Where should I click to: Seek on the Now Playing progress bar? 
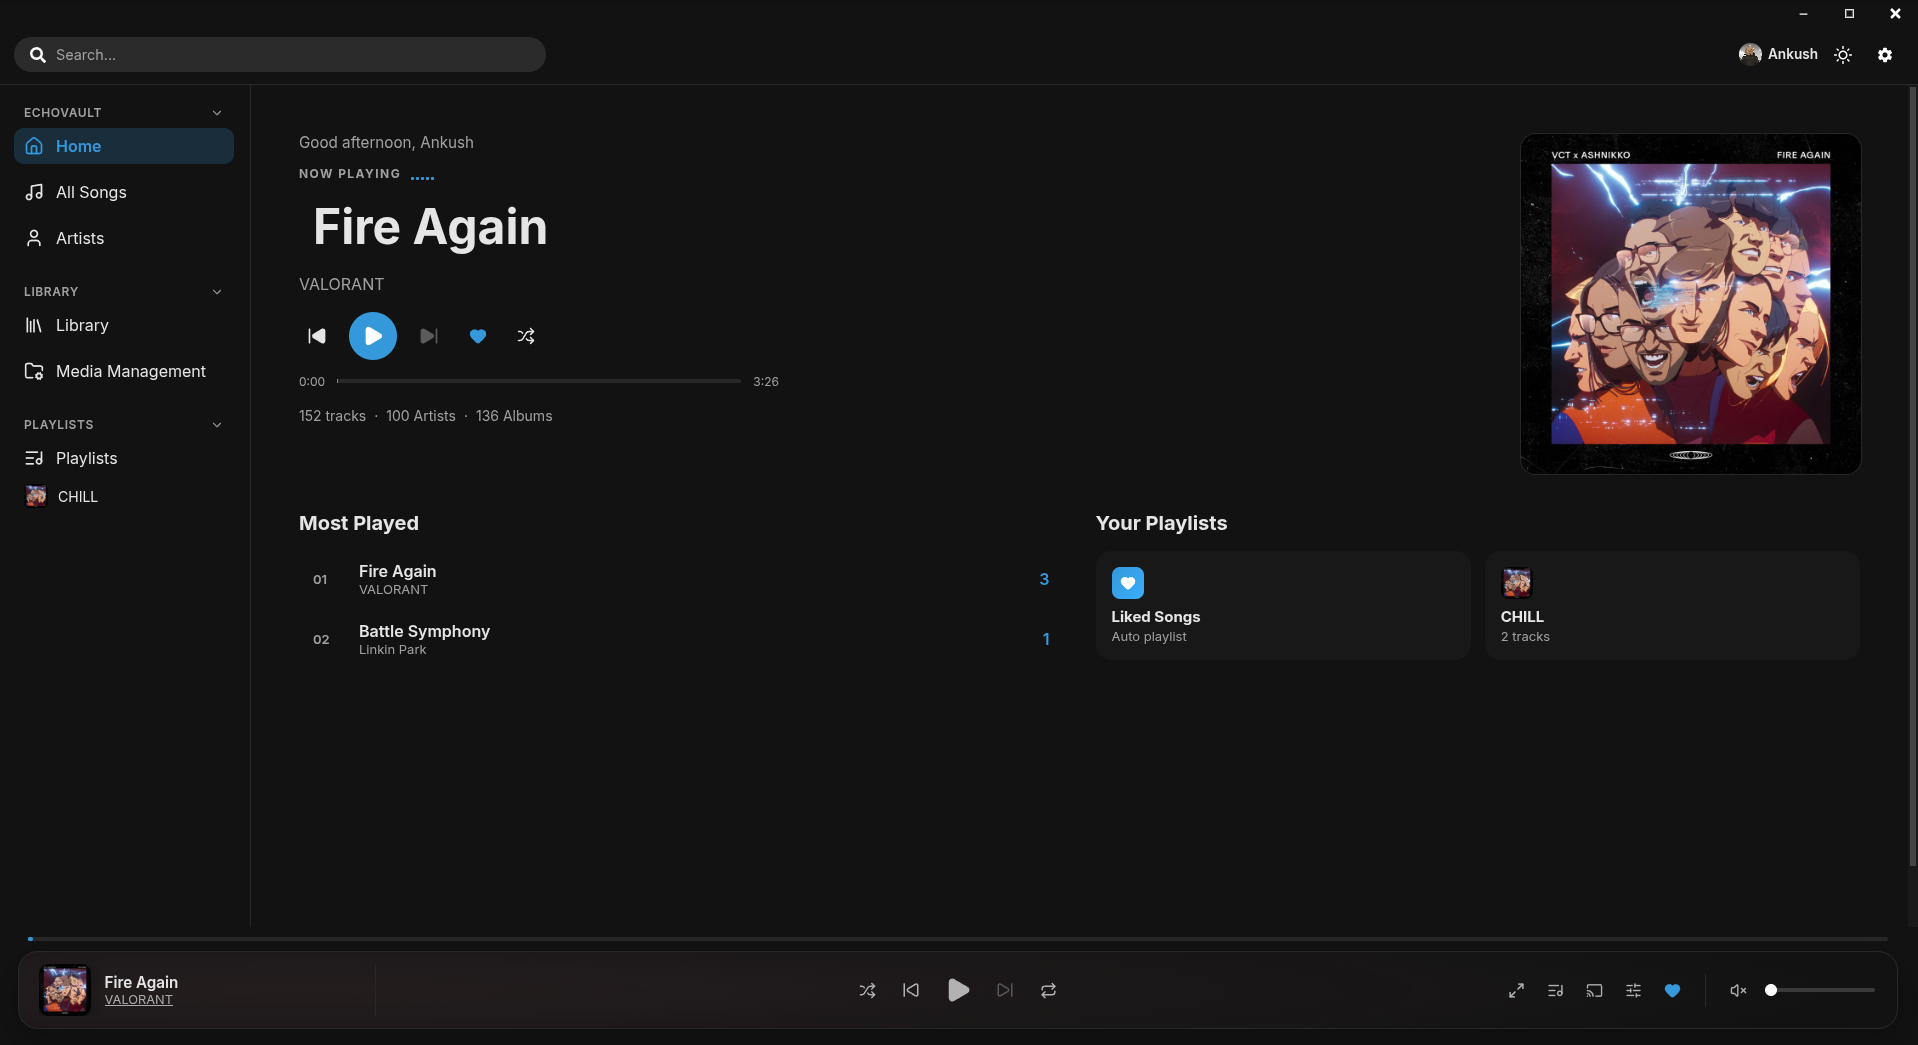pyautogui.click(x=539, y=381)
